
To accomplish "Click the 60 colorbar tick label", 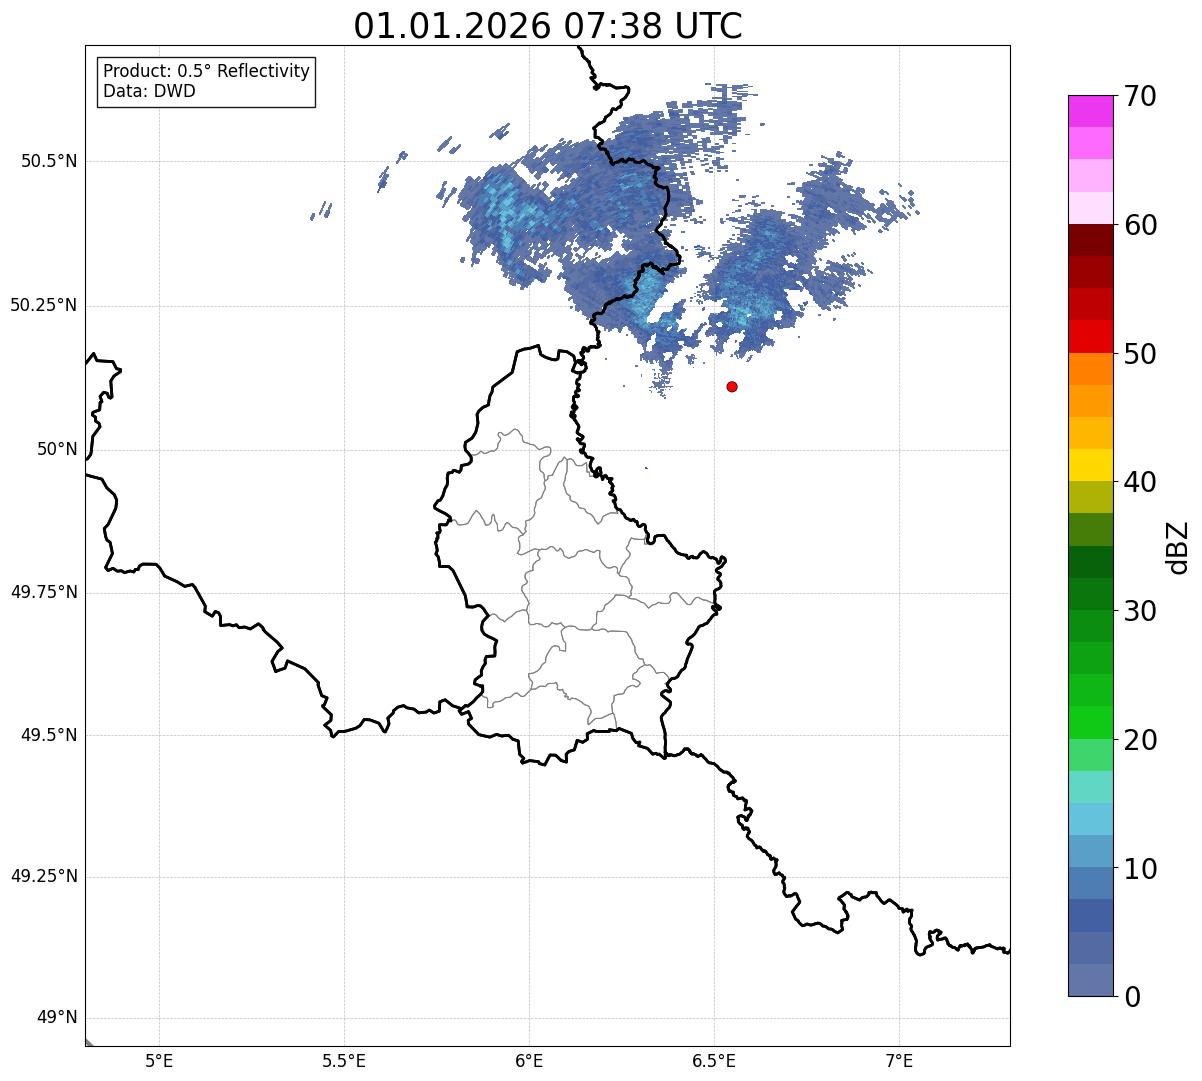I will click(1139, 225).
